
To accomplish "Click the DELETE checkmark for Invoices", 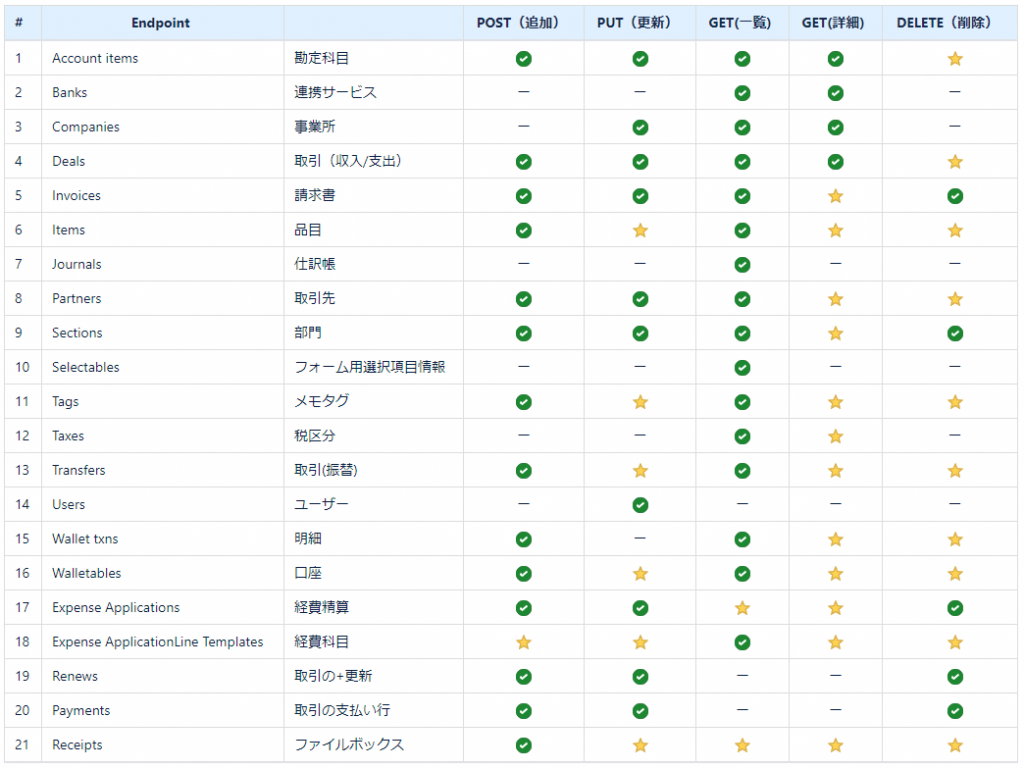I will pos(955,195).
